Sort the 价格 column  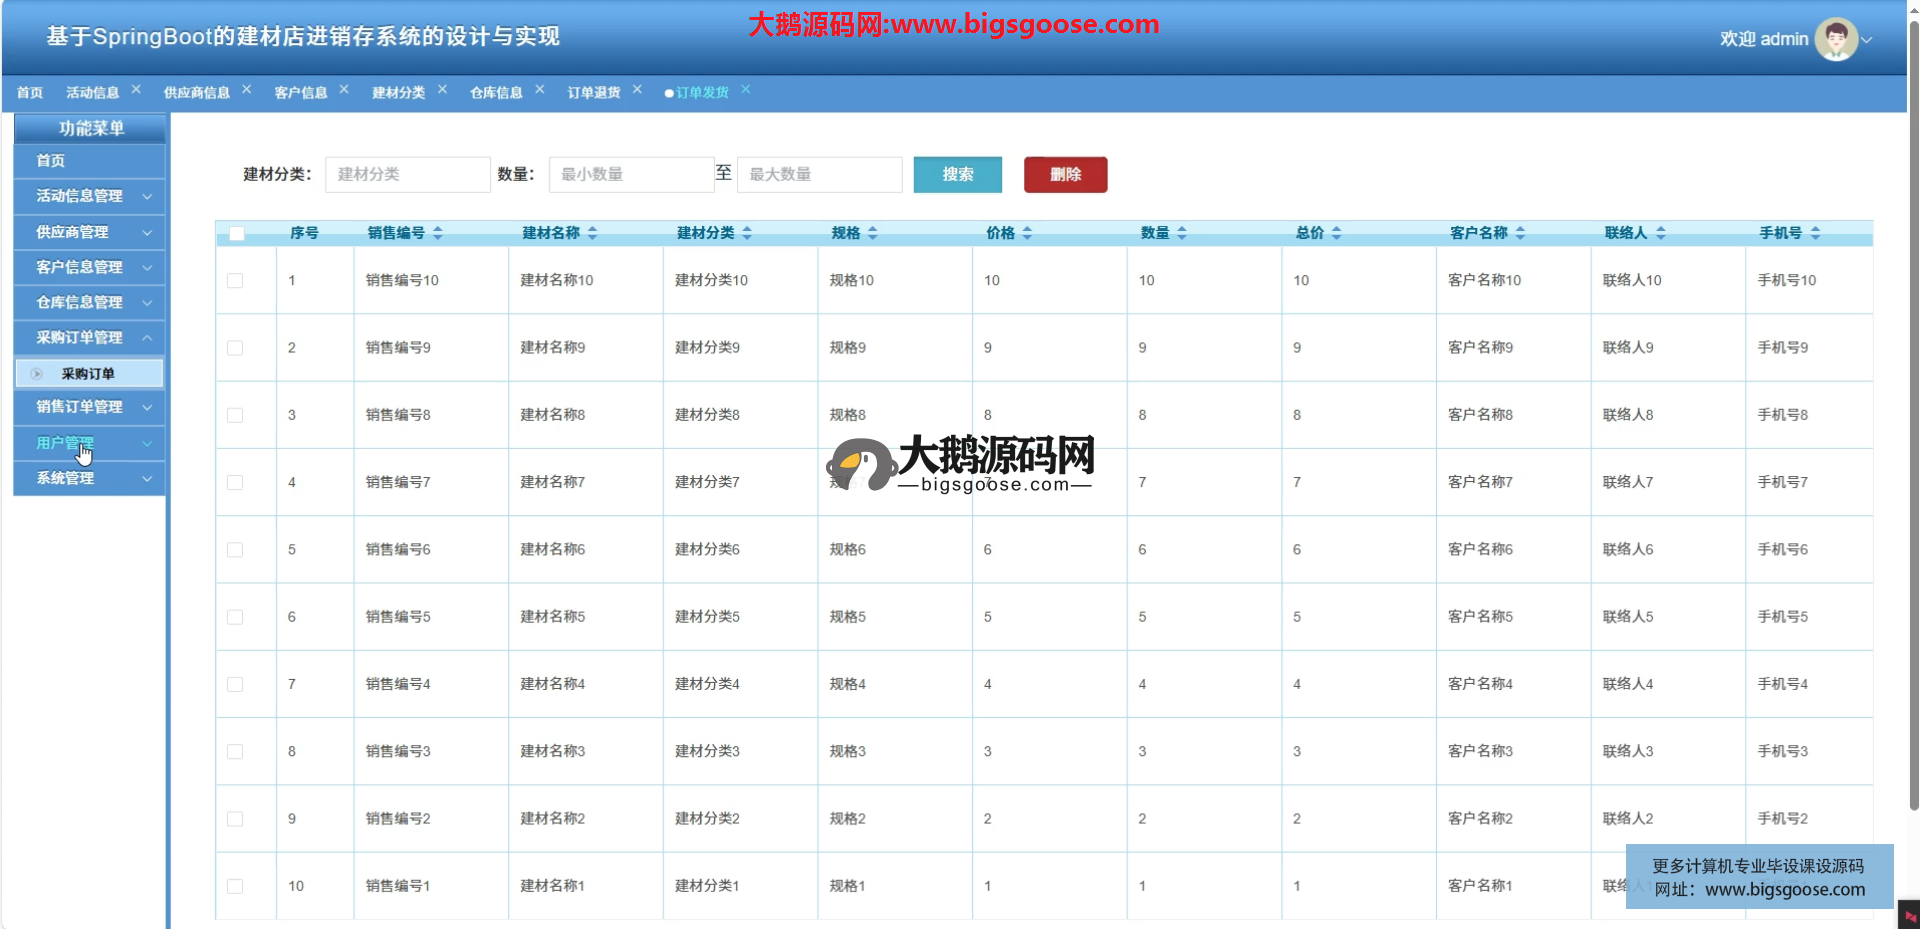(1027, 233)
